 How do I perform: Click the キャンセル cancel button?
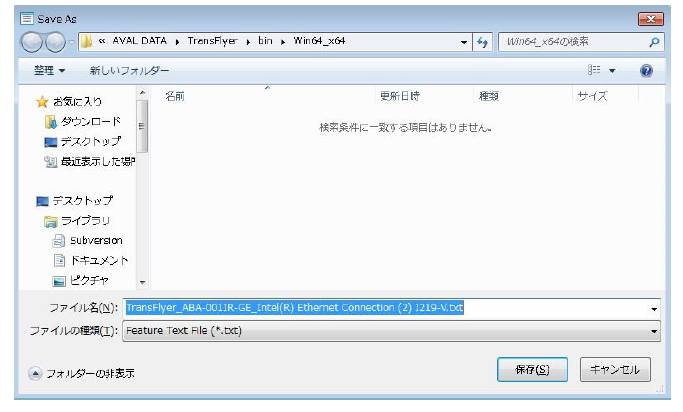[615, 369]
